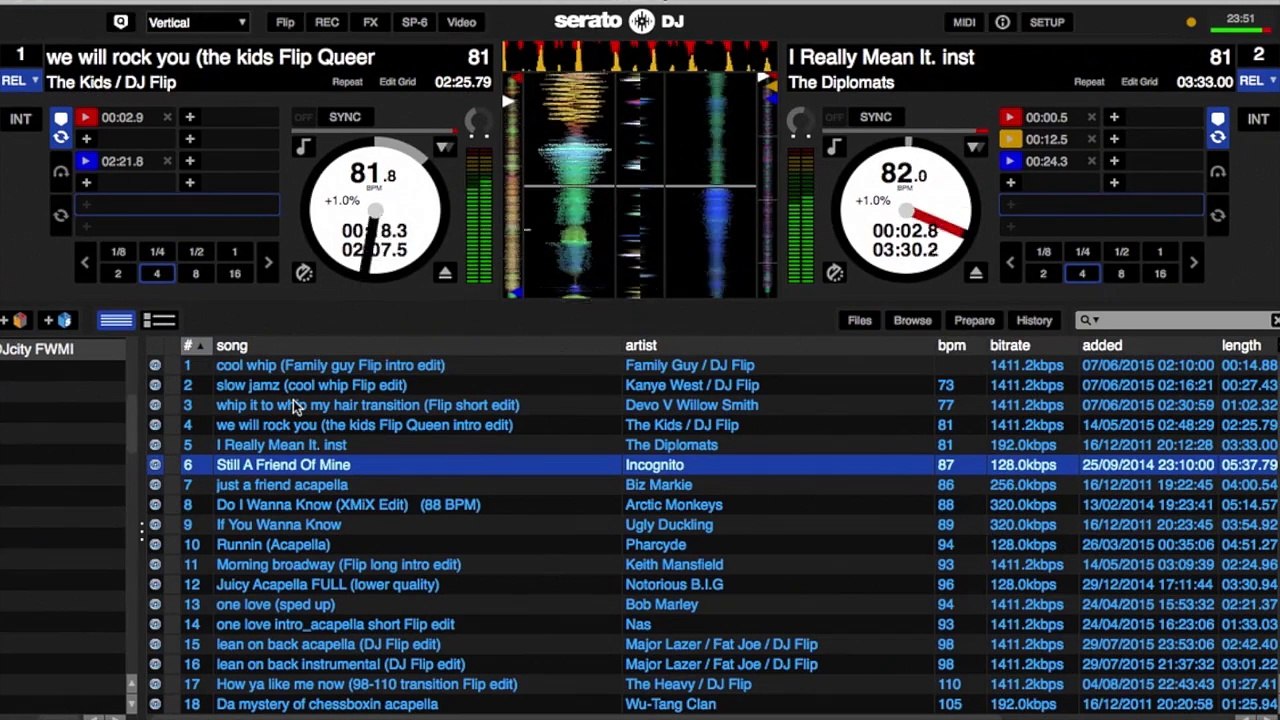1280x720 pixels.
Task: Click the left deck slip/quantize icon below music note
Action: (x=303, y=273)
